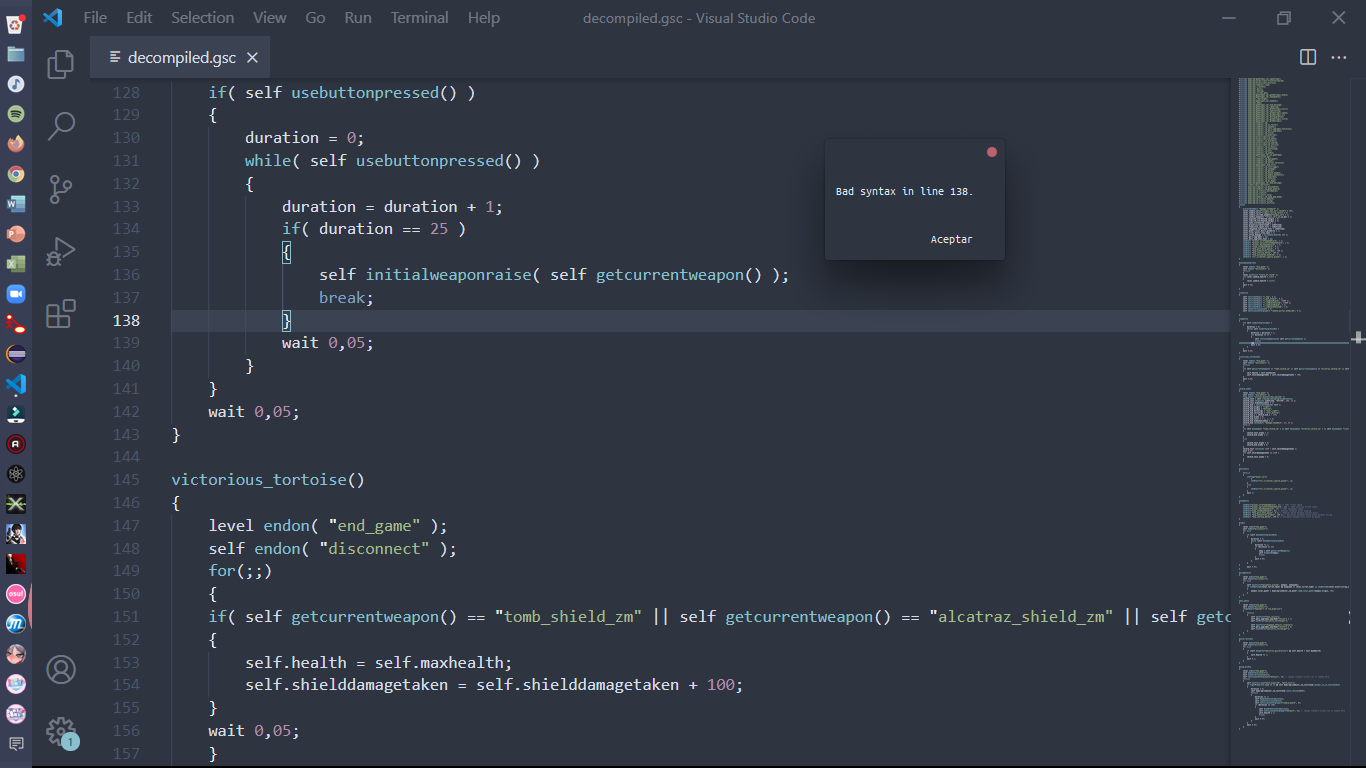Open the View menu
The width and height of the screenshot is (1366, 768).
269,18
